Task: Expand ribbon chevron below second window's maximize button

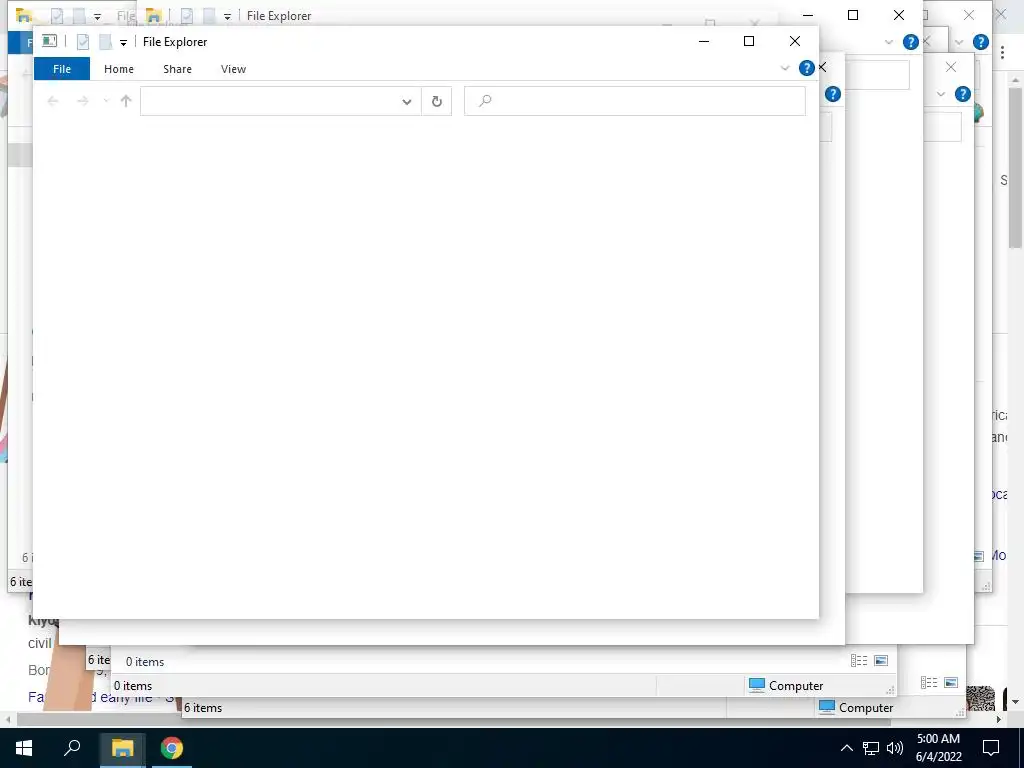Action: [889, 42]
